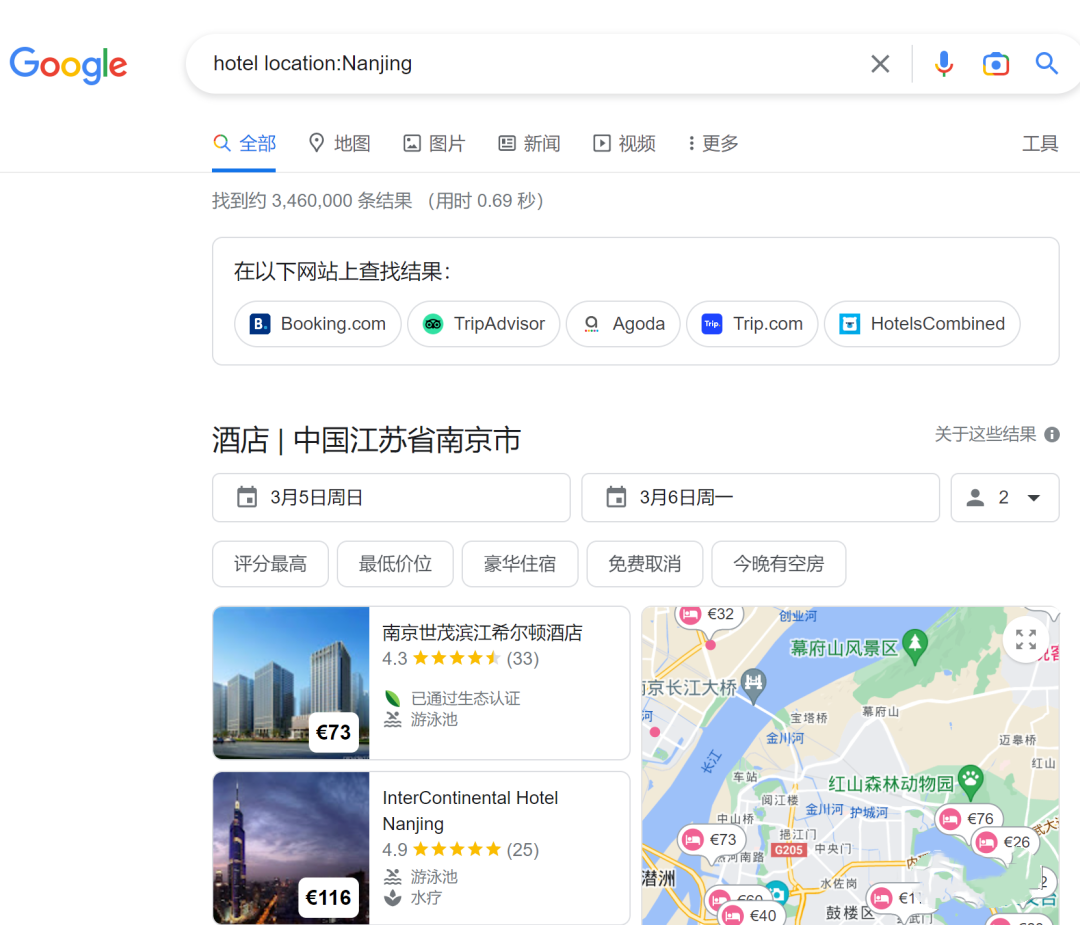Open TripAdvisor chip
This screenshot has width=1080, height=925.
(484, 324)
